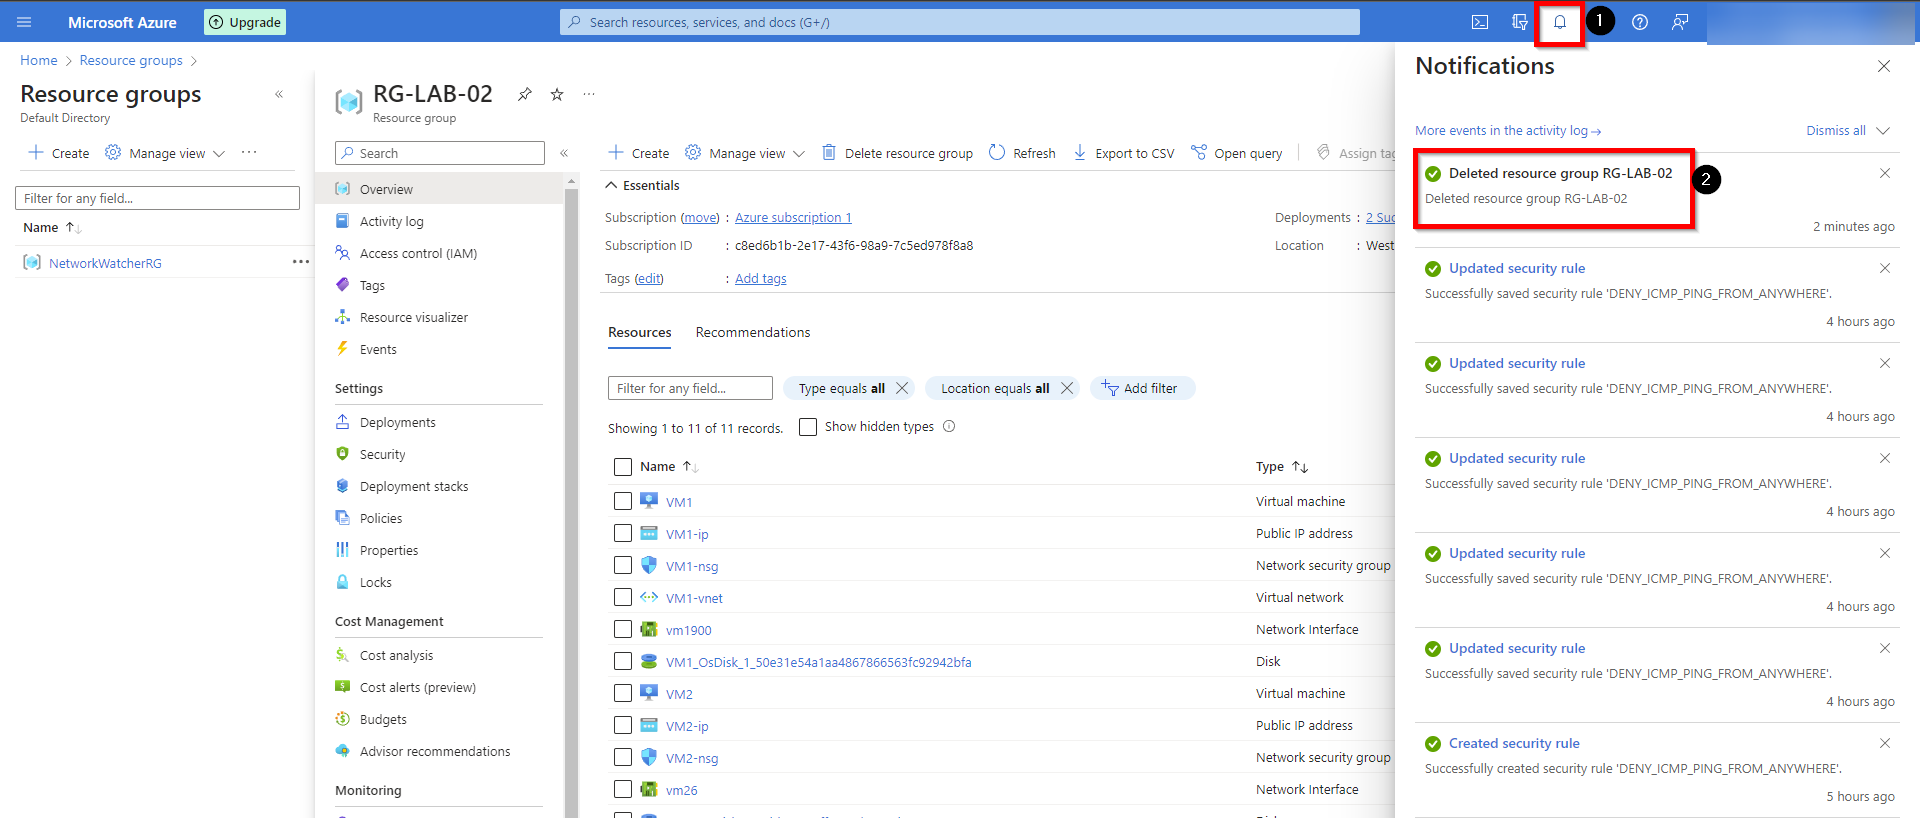Expand the Dismiss all dropdown chevron
Image resolution: width=1920 pixels, height=818 pixels.
pyautogui.click(x=1883, y=131)
